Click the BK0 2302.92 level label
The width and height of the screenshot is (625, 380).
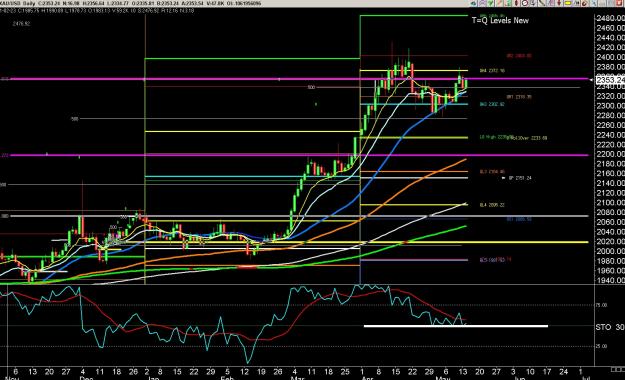(492, 104)
